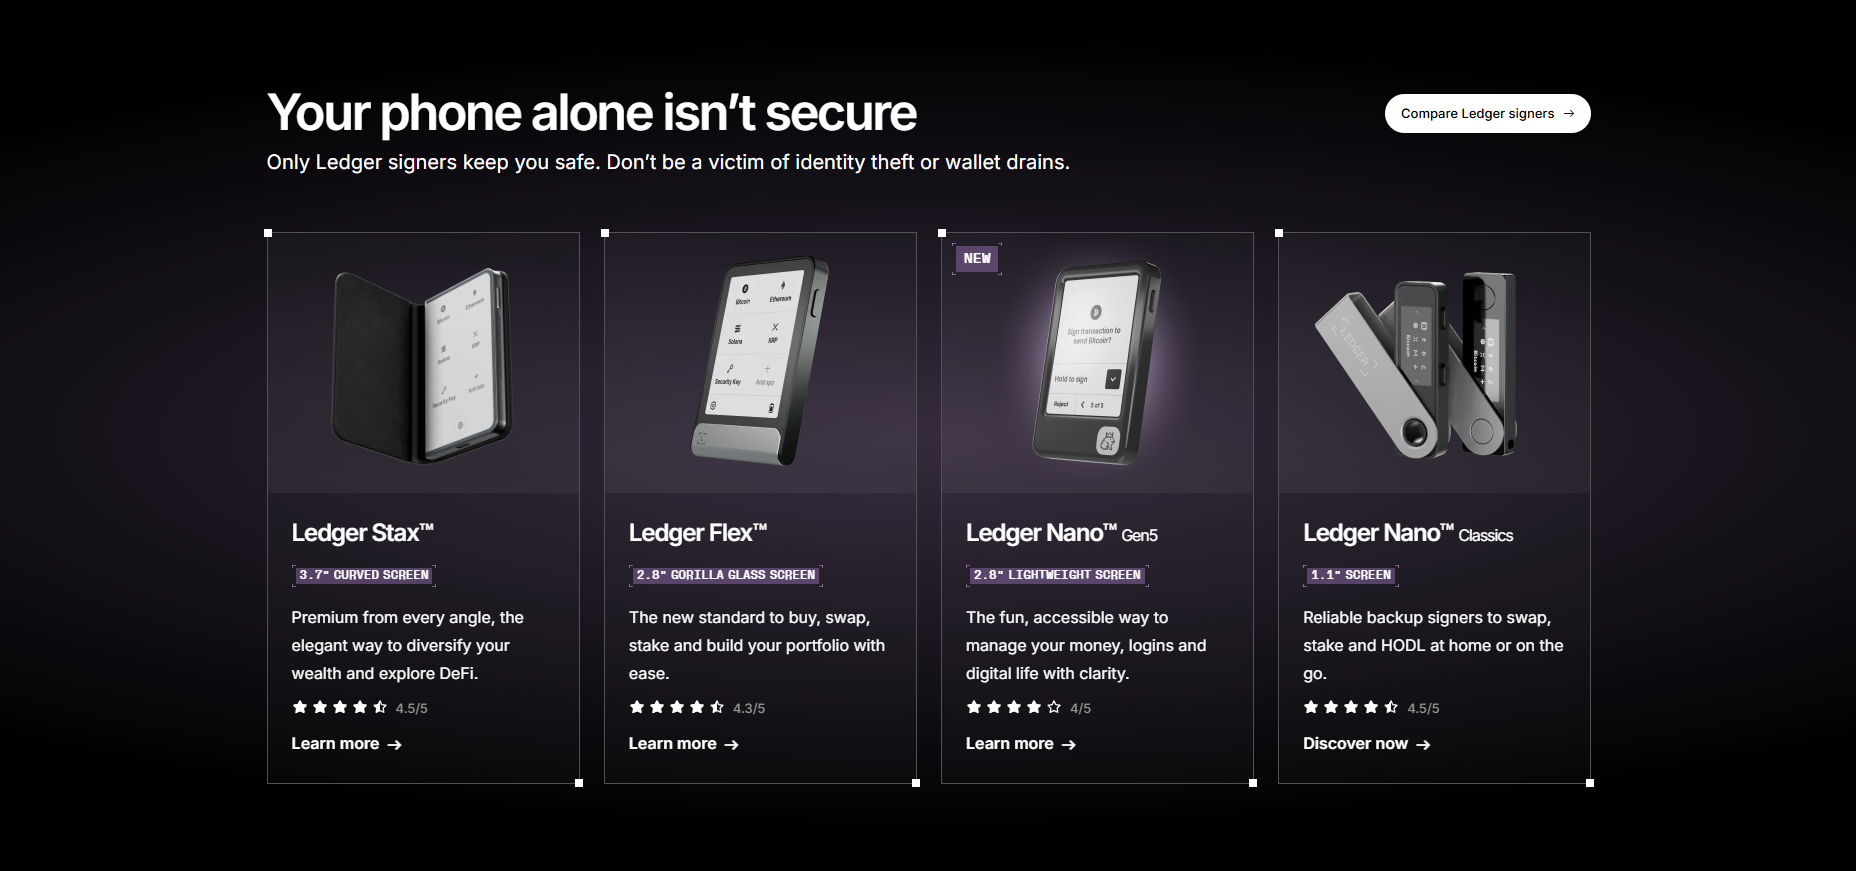Click the arrow in Compare Ledger signers
The height and width of the screenshot is (871, 1856).
pos(1569,114)
